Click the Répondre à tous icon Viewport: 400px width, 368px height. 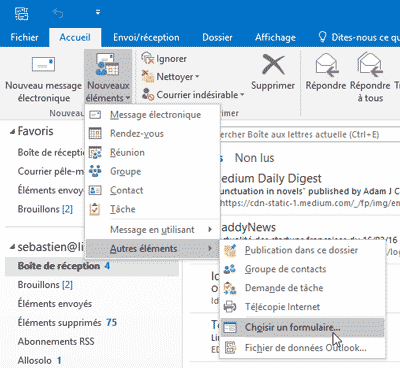pos(370,64)
